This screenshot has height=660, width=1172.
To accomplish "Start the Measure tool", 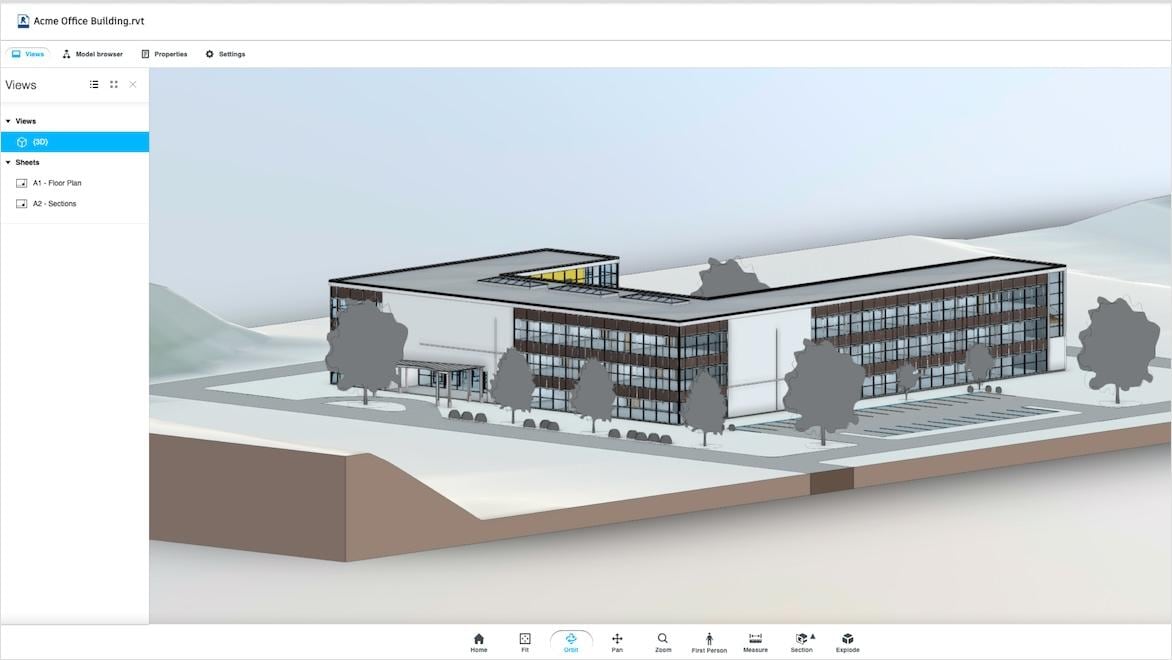I will pyautogui.click(x=754, y=641).
